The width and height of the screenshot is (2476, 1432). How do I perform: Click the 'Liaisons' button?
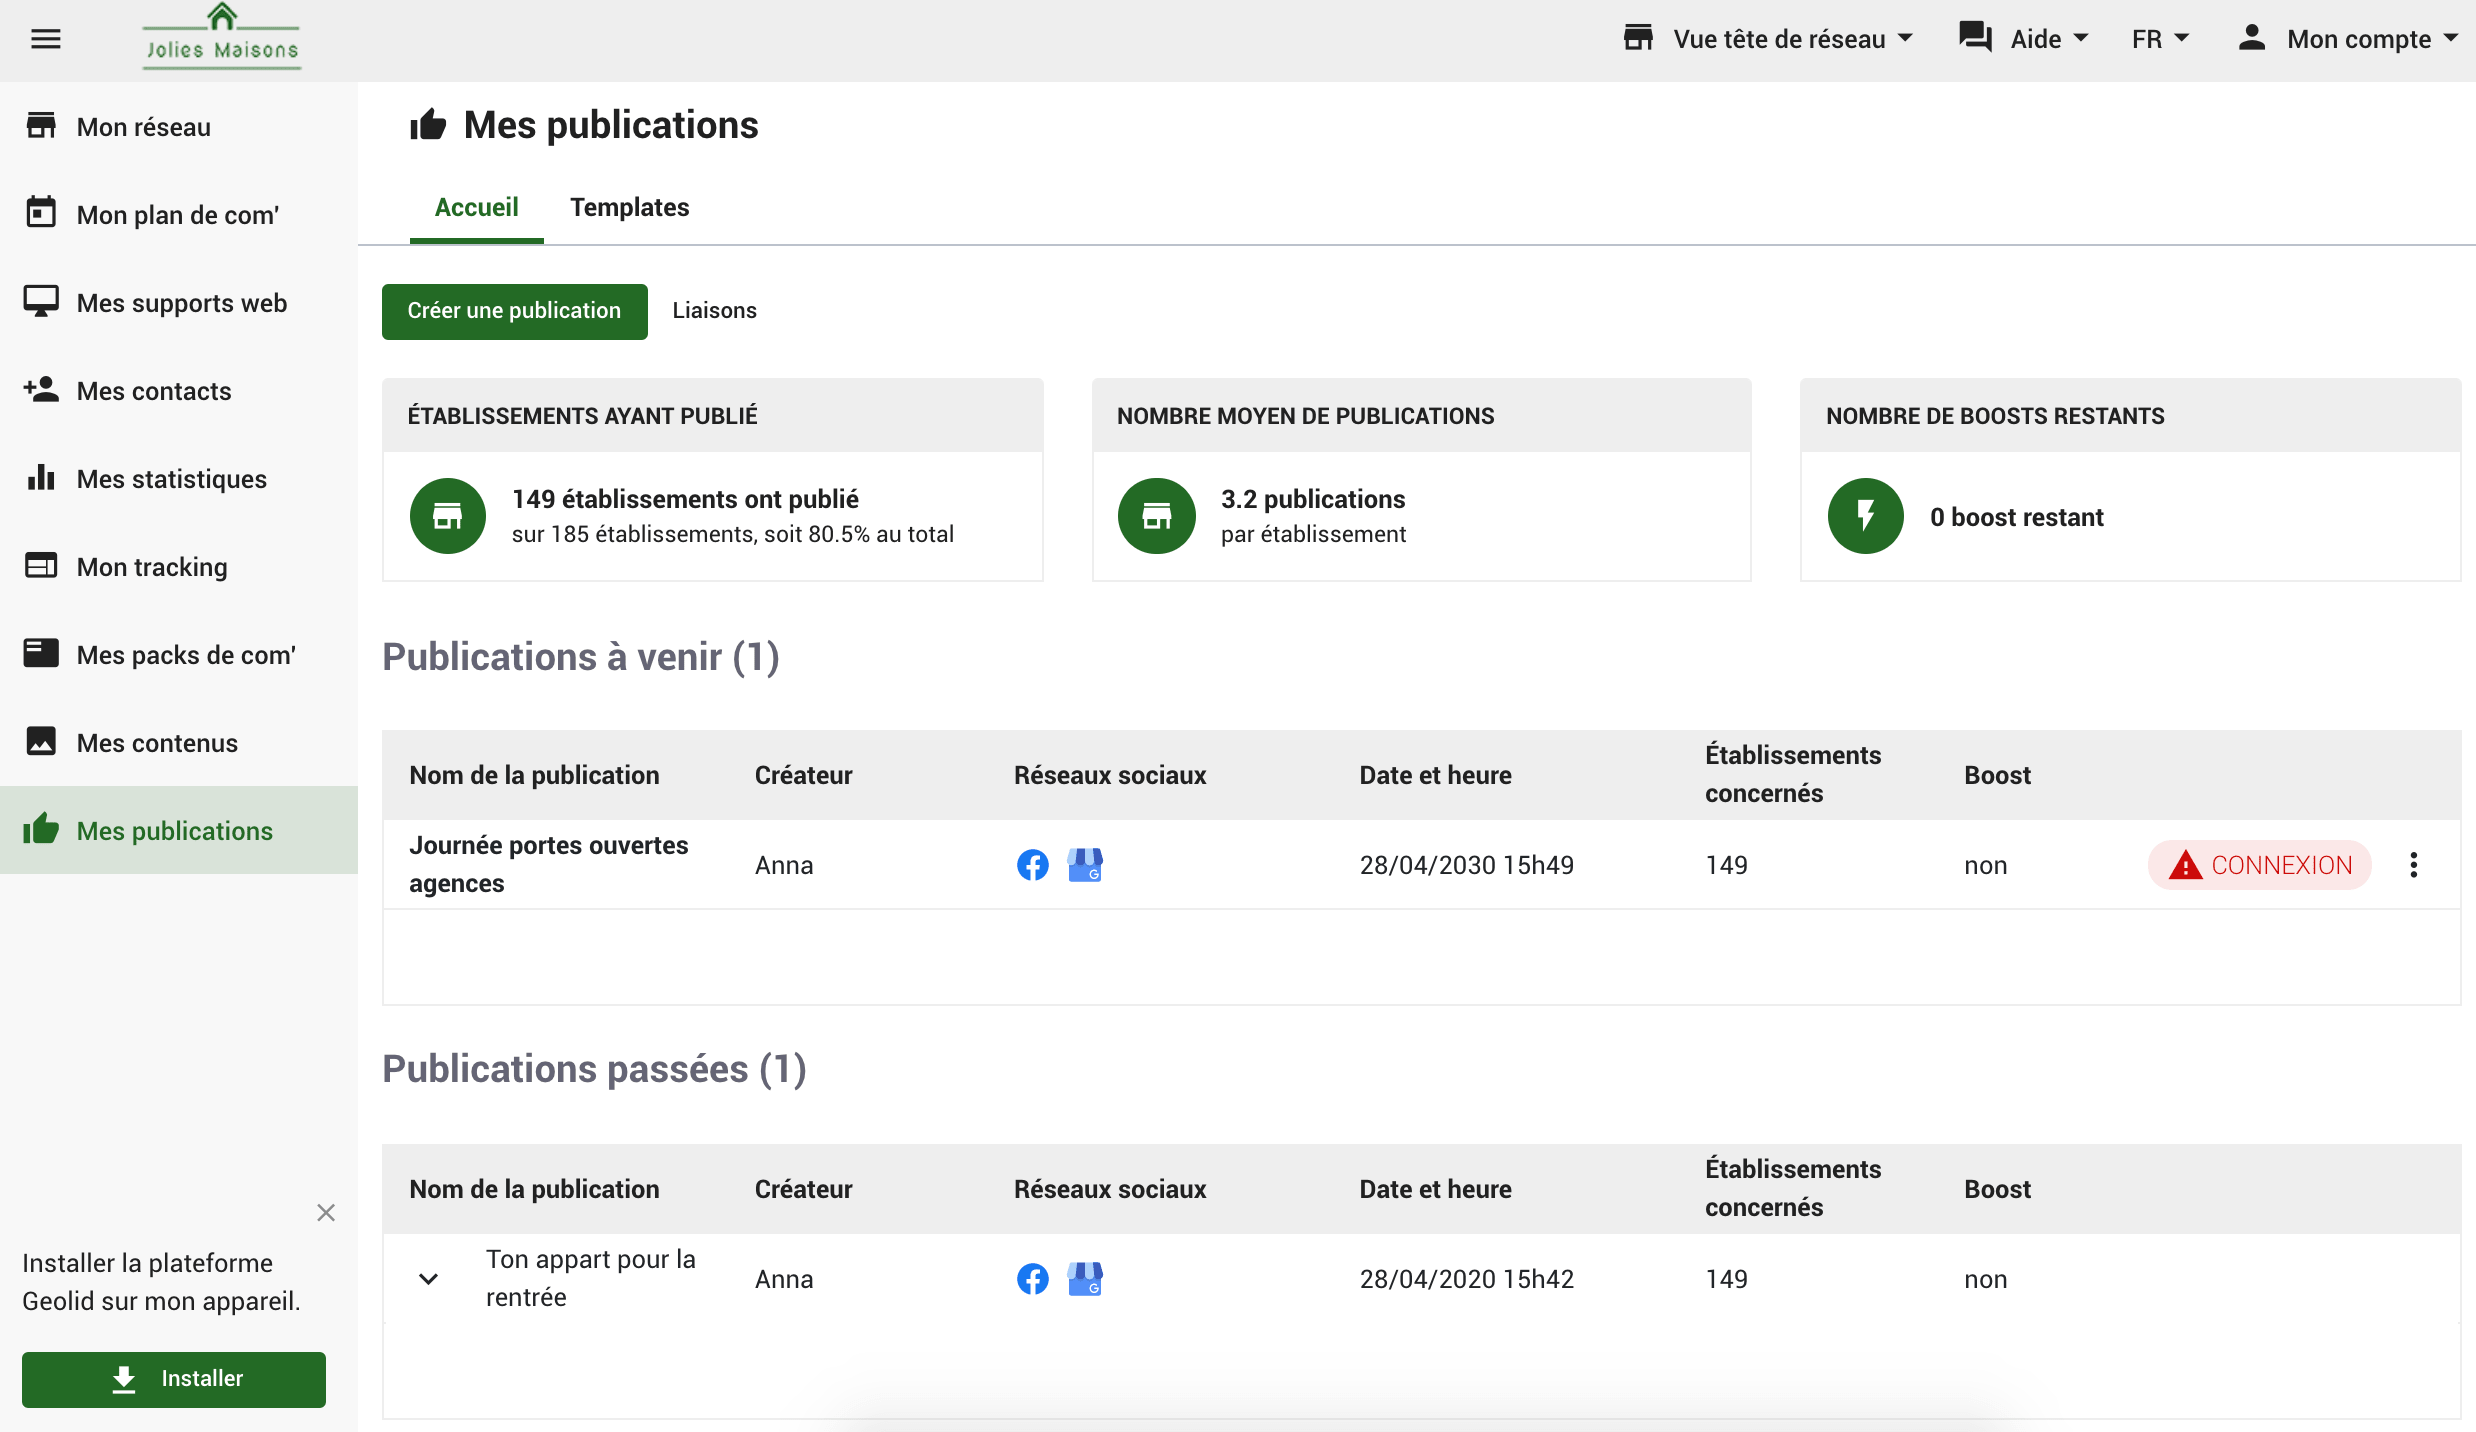pyautogui.click(x=714, y=310)
